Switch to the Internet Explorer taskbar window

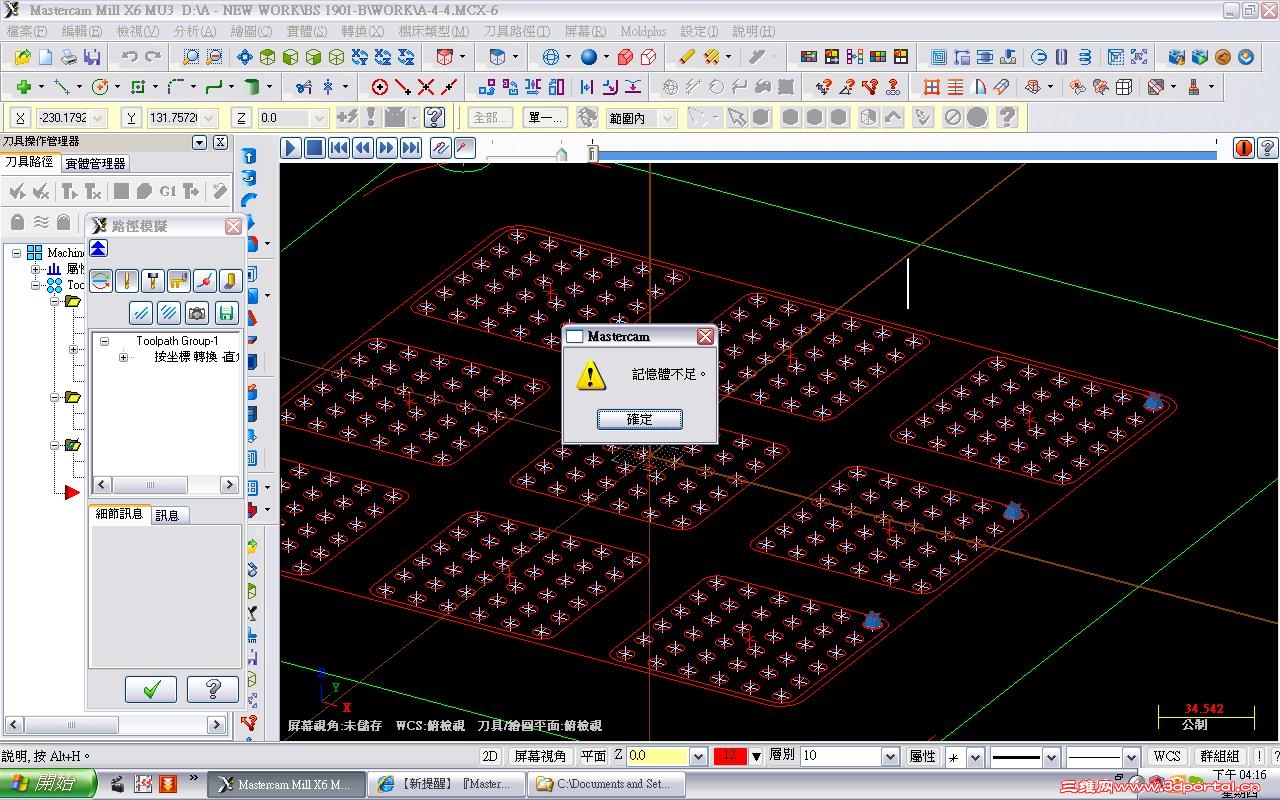[x=447, y=784]
